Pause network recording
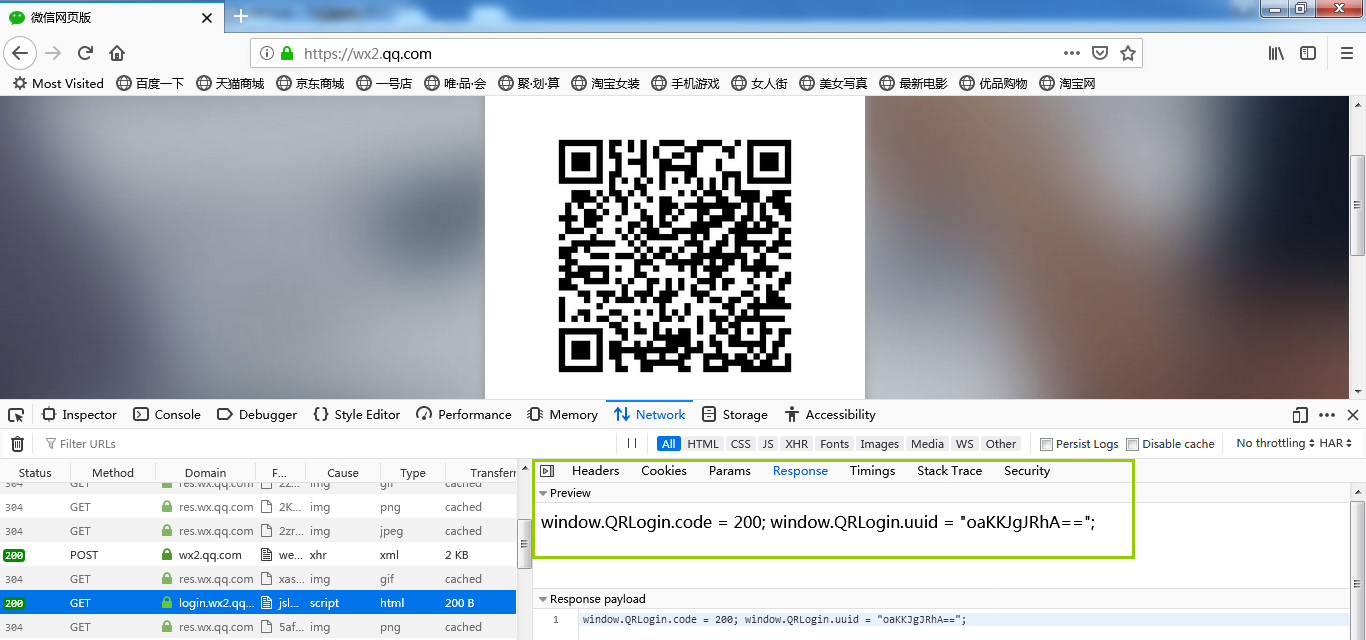This screenshot has width=1366, height=640. (x=631, y=443)
